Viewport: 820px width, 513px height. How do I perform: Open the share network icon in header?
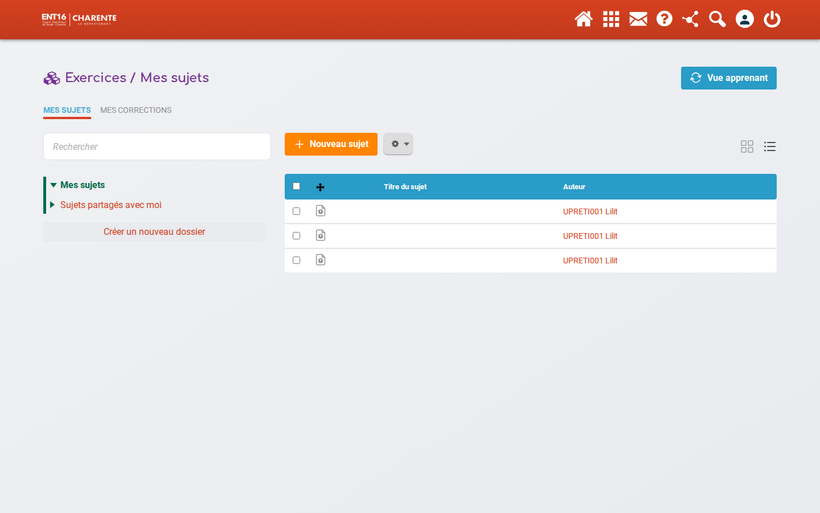[x=690, y=19]
